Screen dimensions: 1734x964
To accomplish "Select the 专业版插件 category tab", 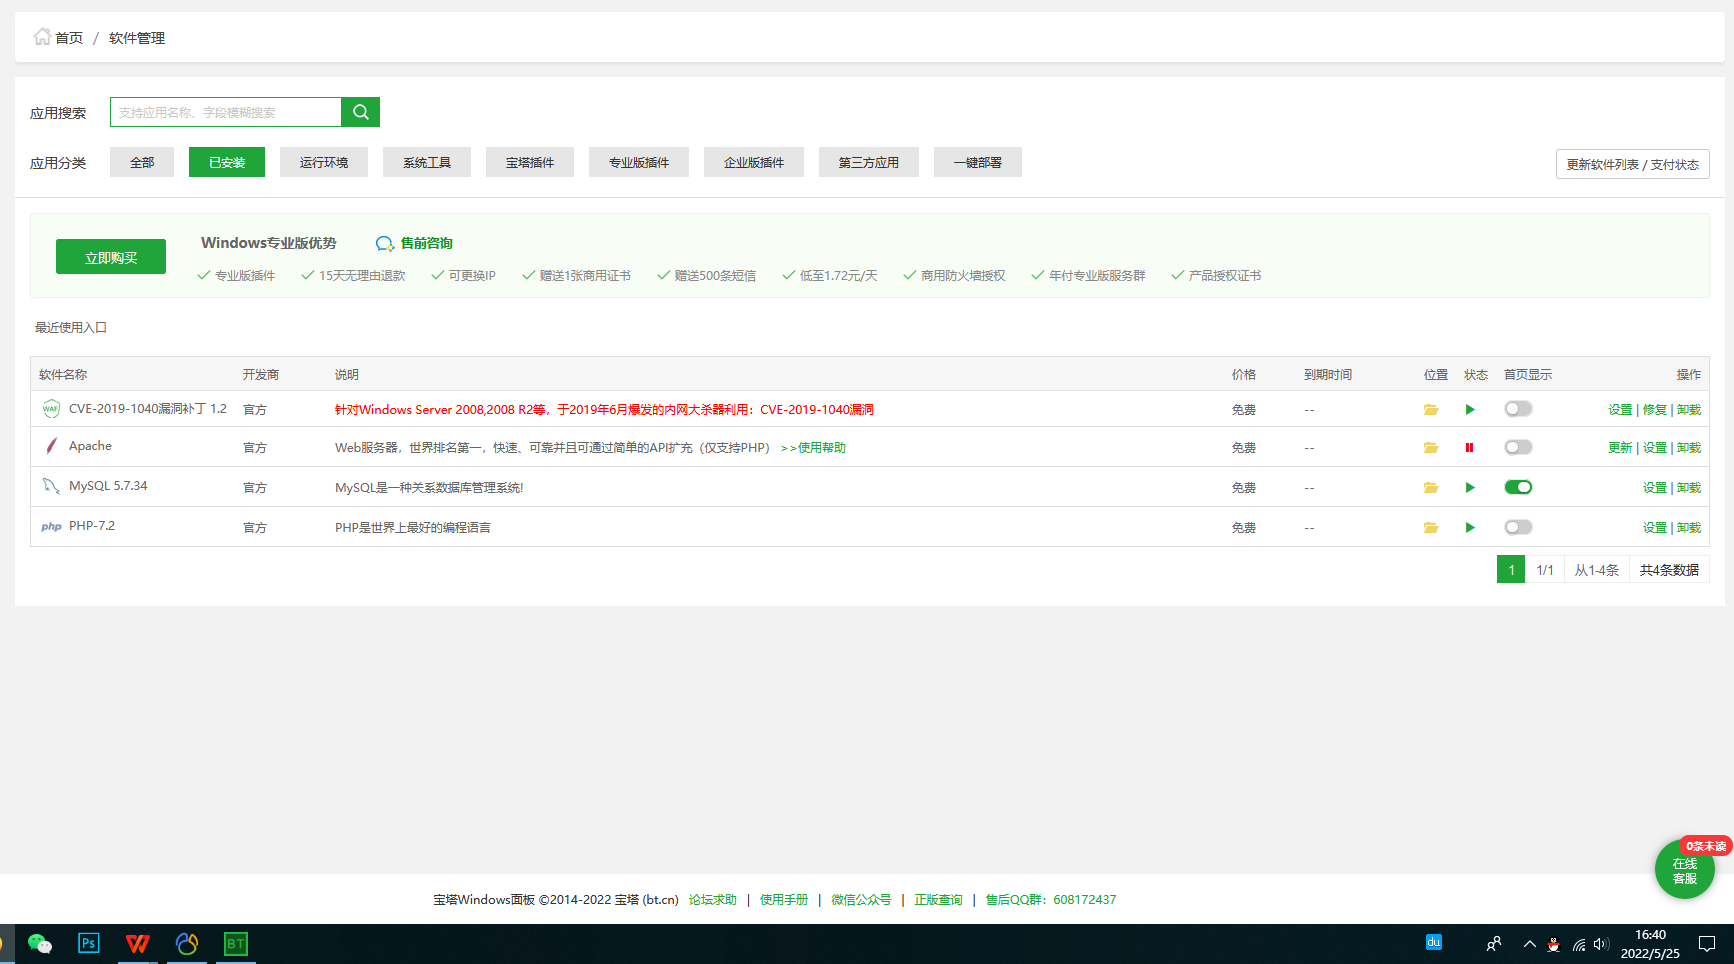I will [639, 162].
